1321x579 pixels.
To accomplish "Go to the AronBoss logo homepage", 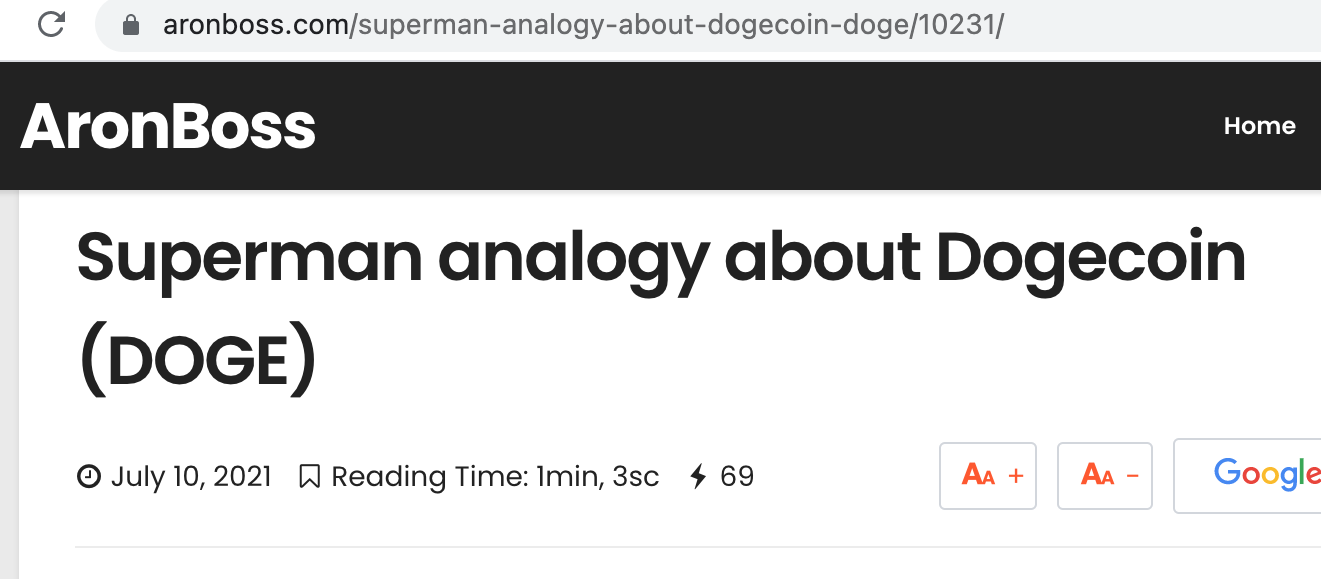I will coord(168,127).
